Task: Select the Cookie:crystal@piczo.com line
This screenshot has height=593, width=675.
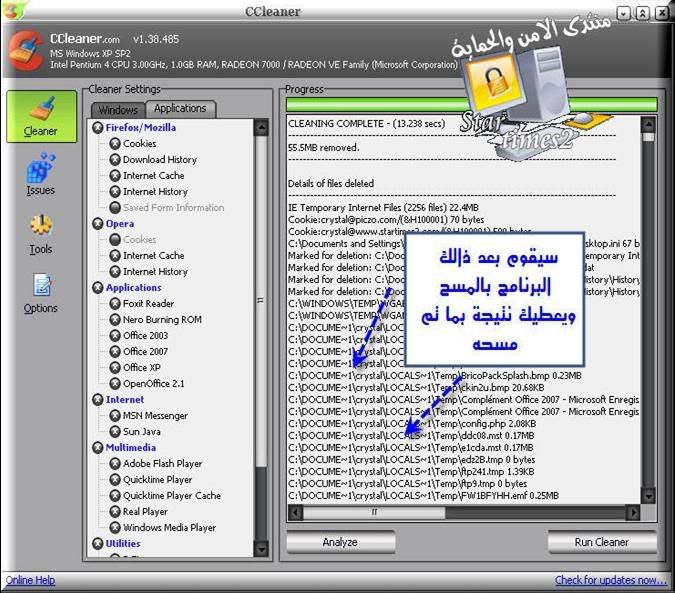Action: point(386,219)
